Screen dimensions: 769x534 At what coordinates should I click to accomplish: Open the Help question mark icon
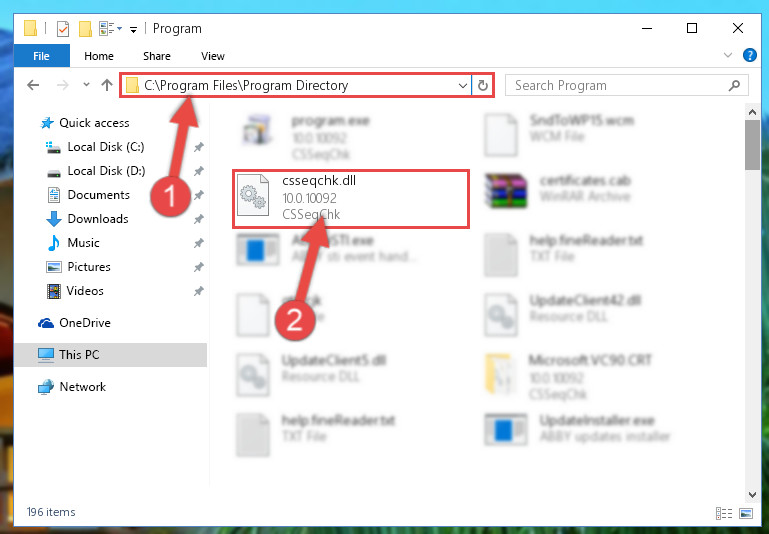(x=749, y=55)
